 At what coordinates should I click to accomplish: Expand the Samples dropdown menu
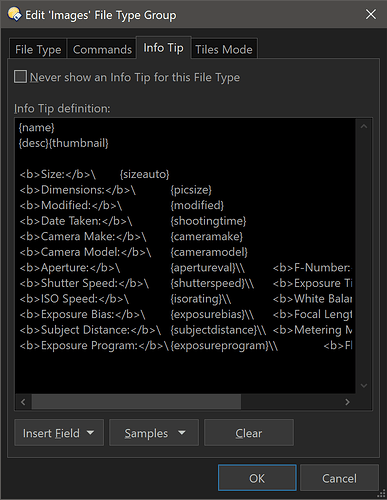(x=154, y=433)
